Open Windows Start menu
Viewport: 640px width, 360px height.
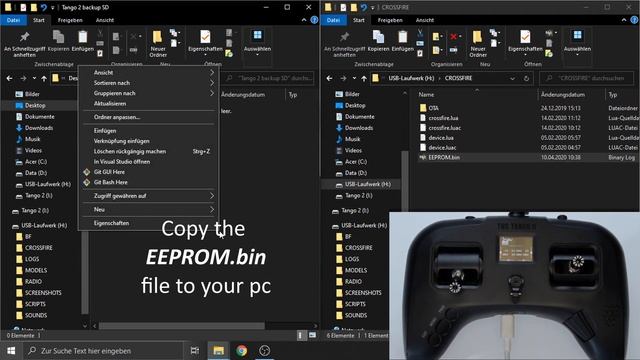(x=11, y=351)
